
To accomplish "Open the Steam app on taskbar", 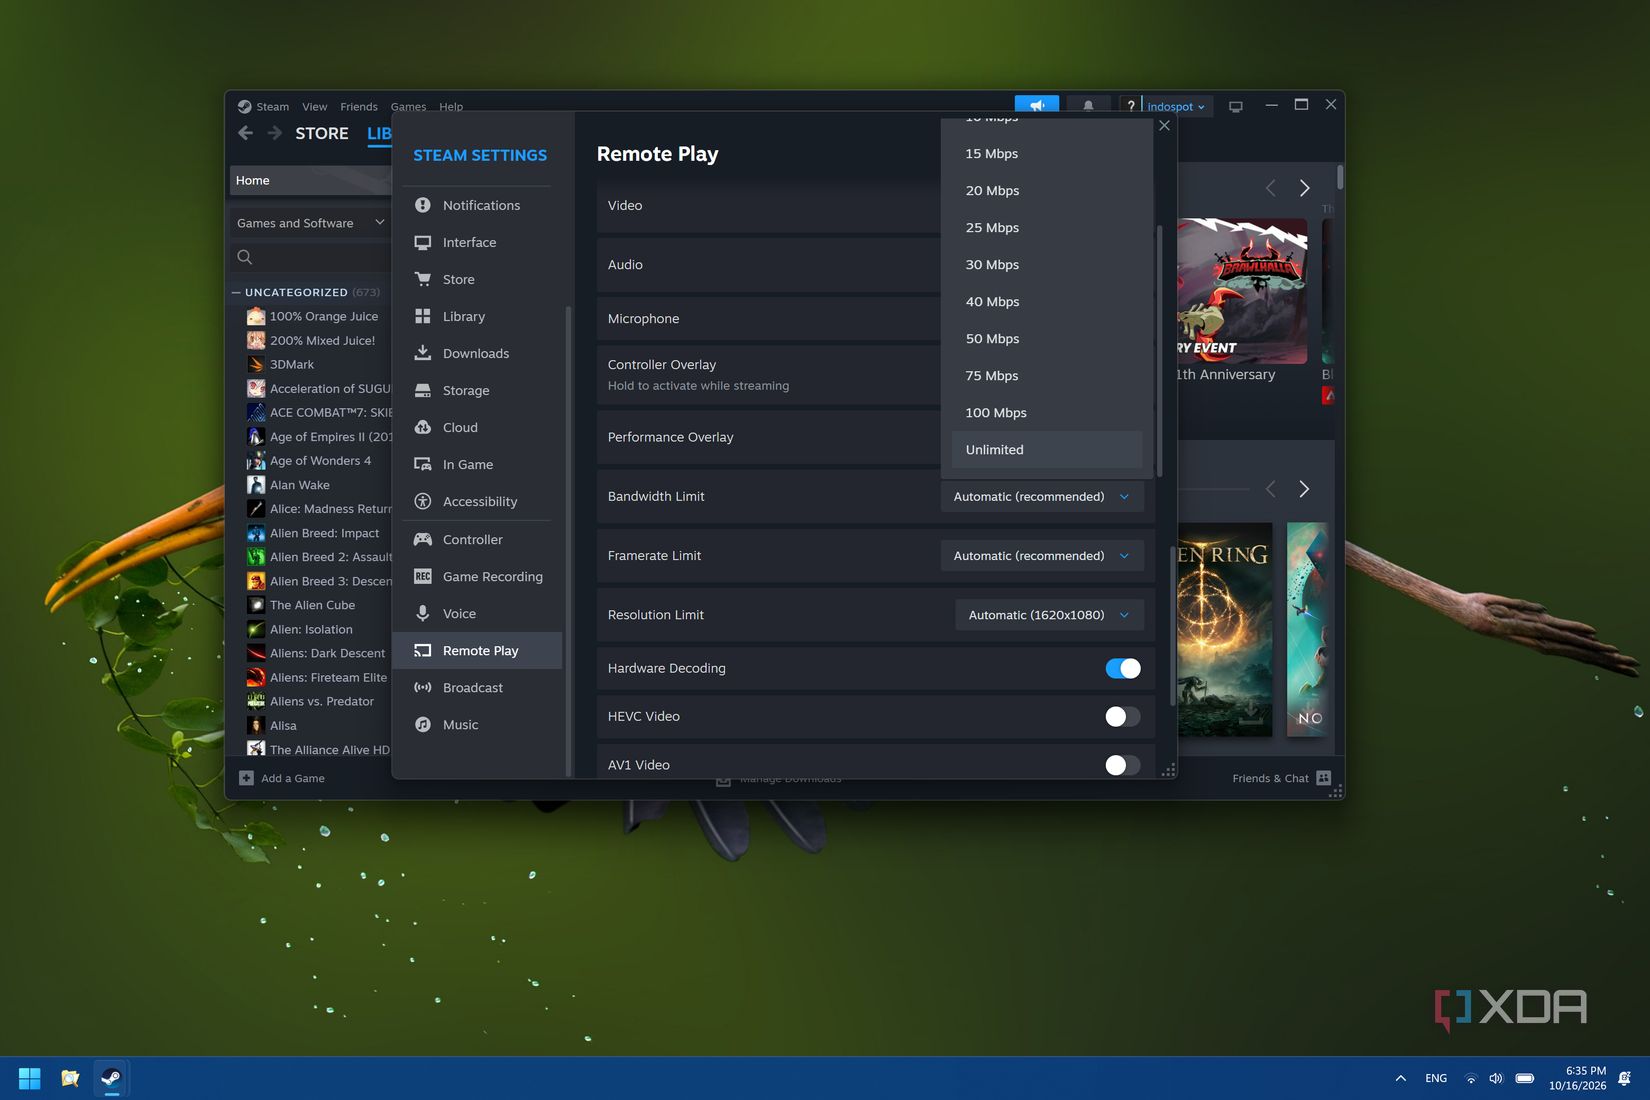I will pyautogui.click(x=111, y=1078).
